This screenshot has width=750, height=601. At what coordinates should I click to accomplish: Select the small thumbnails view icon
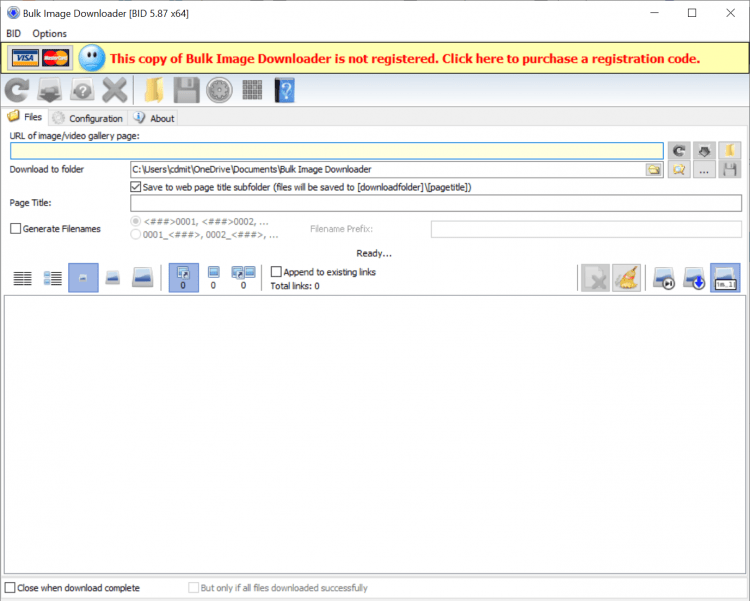[83, 278]
